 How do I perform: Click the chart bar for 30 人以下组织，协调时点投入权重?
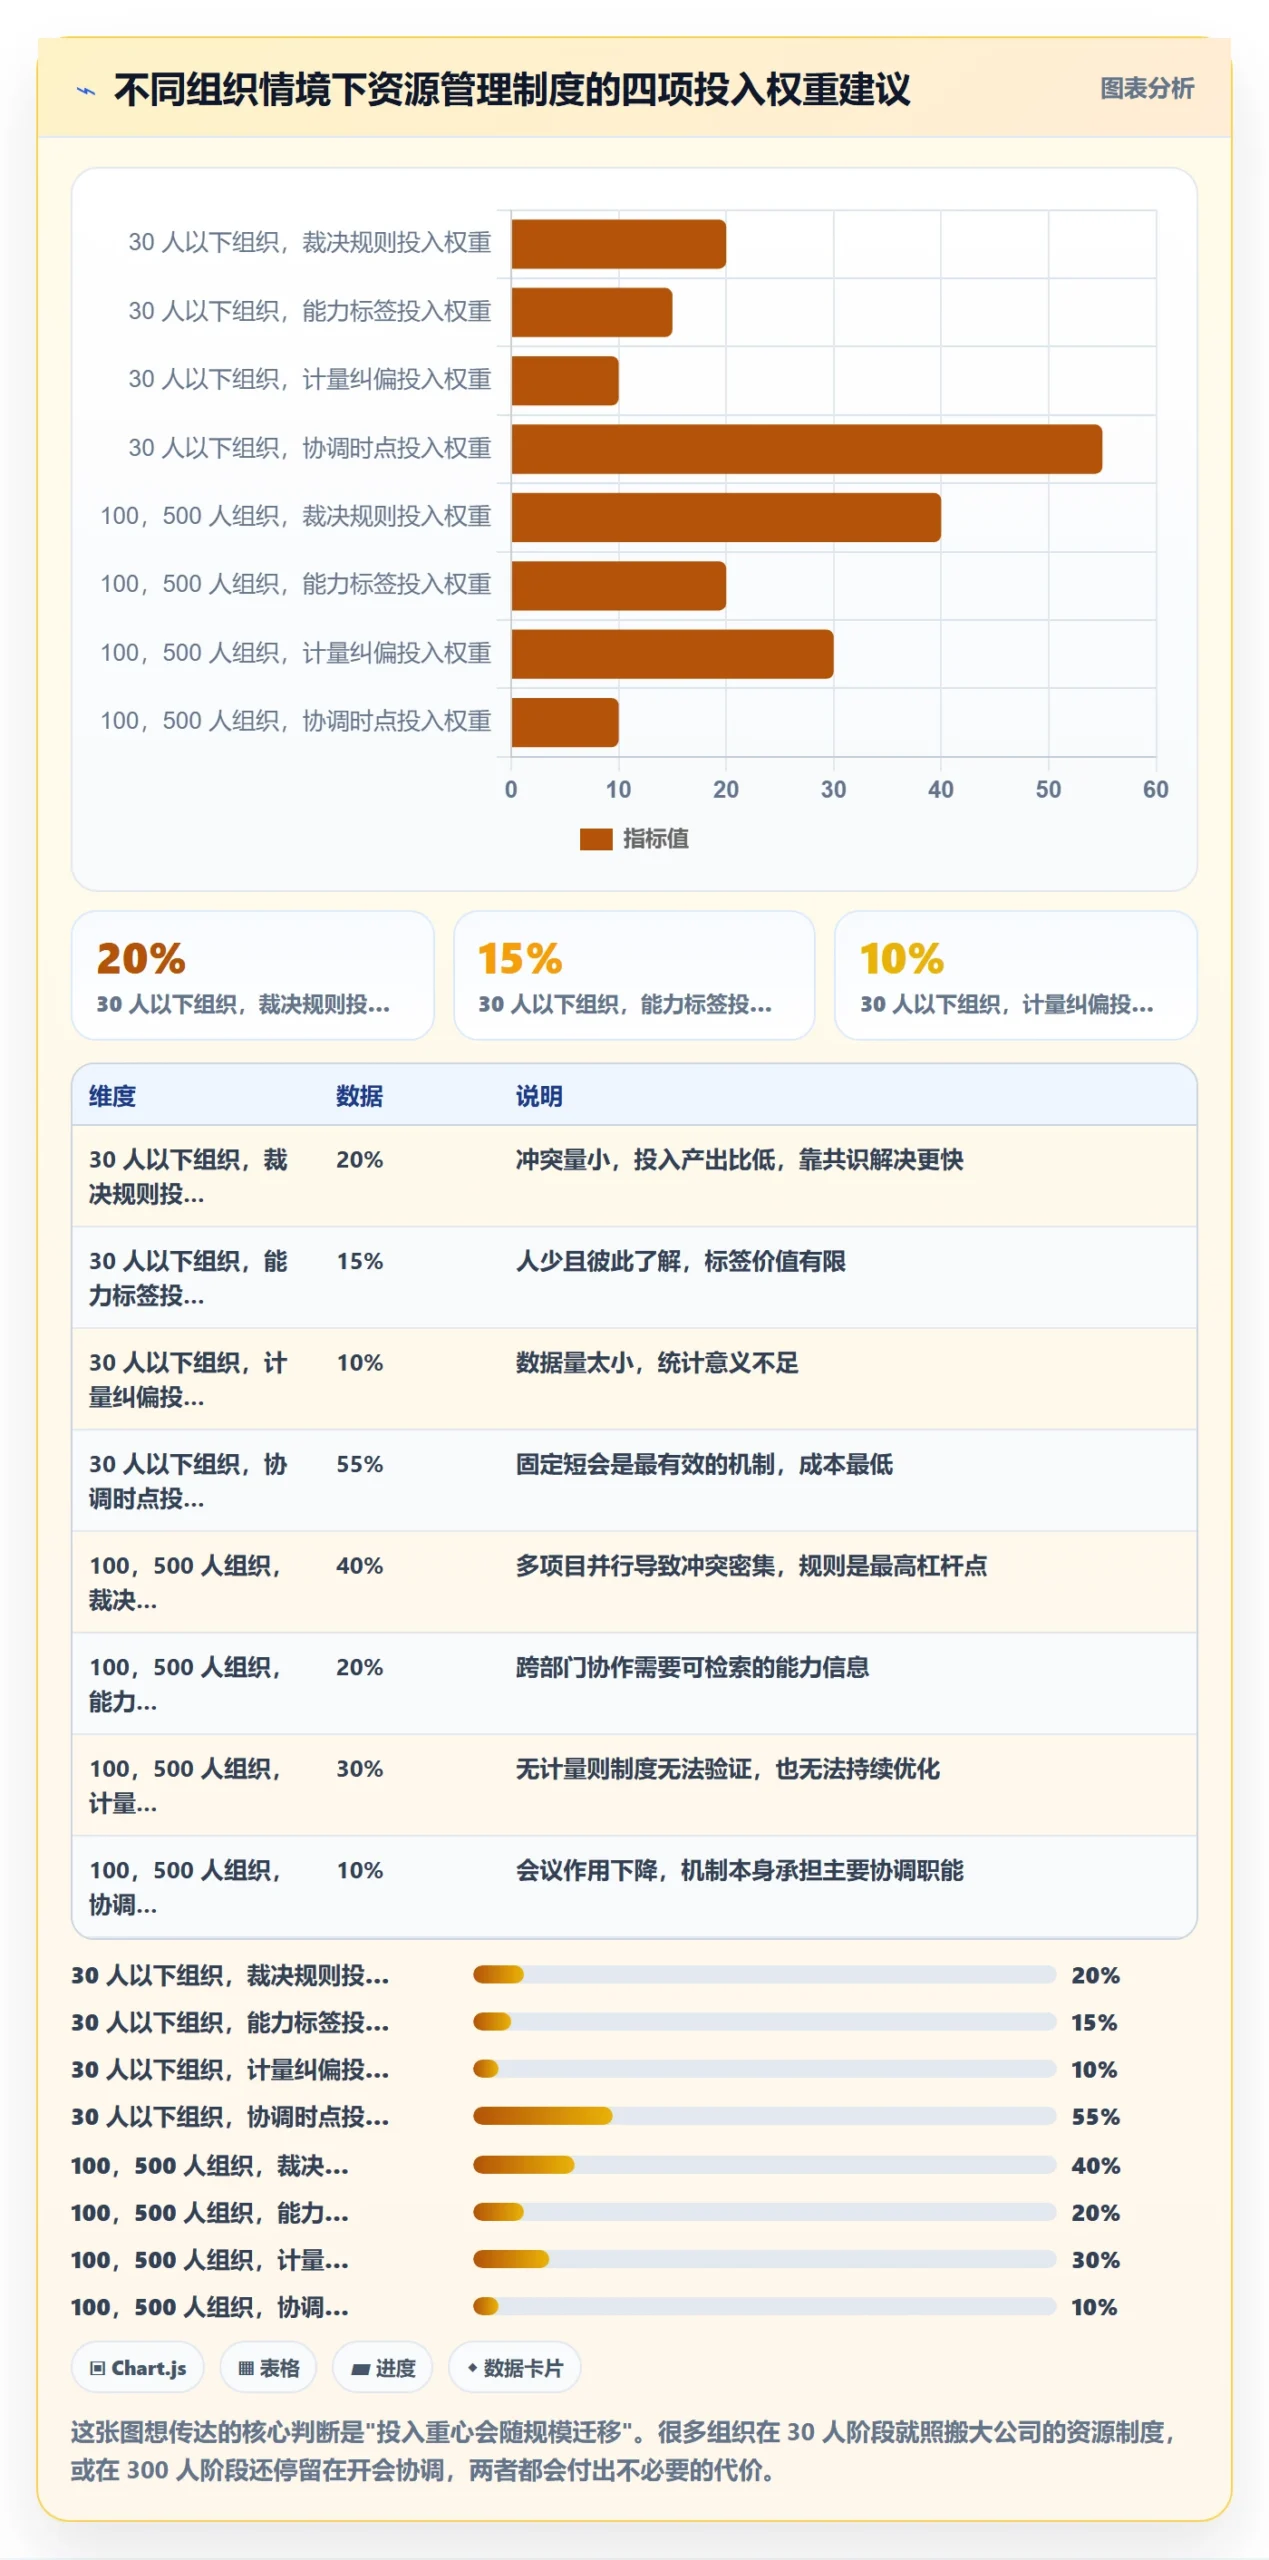(806, 449)
